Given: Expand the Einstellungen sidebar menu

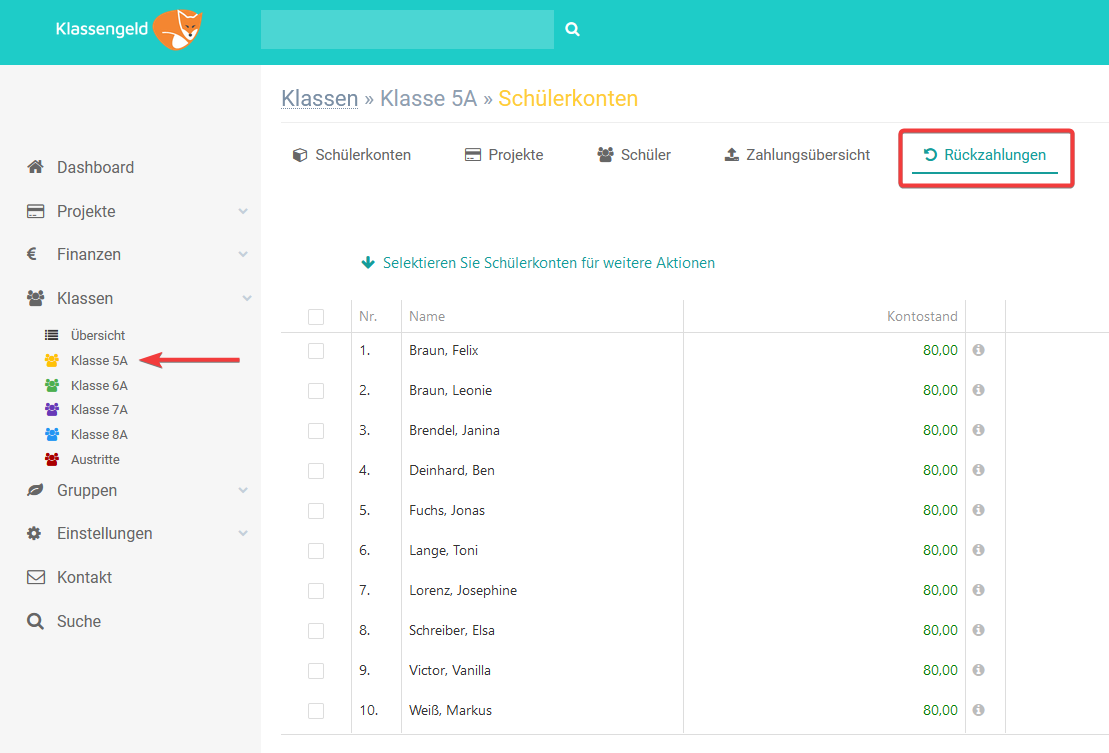Looking at the screenshot, I should 243,534.
